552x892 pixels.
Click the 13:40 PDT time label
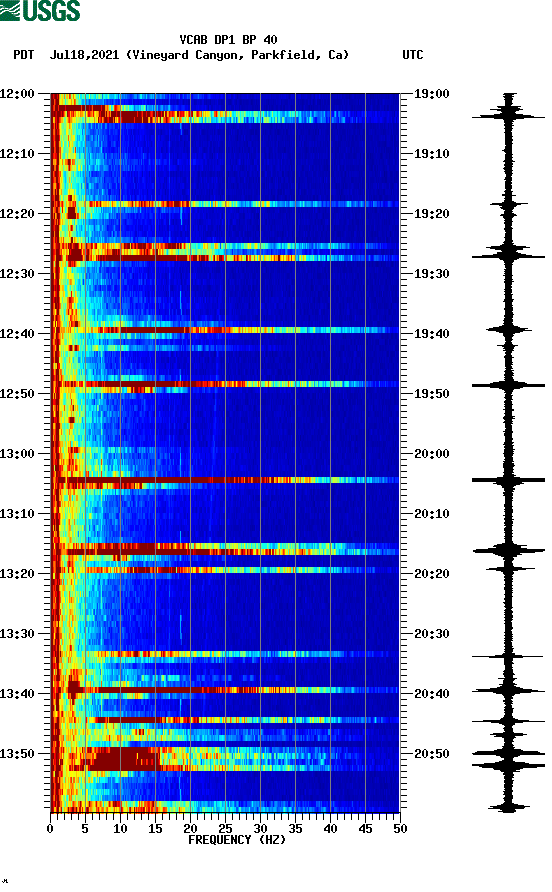coord(17,694)
